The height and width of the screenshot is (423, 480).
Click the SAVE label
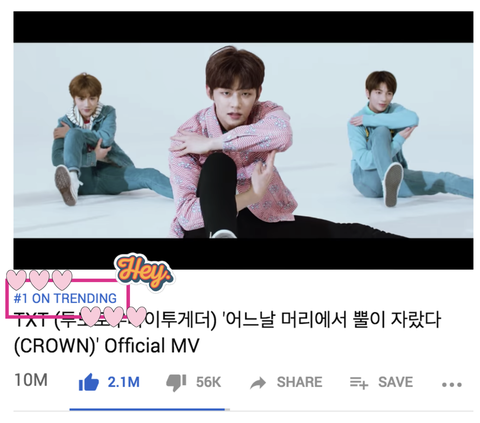pos(395,382)
